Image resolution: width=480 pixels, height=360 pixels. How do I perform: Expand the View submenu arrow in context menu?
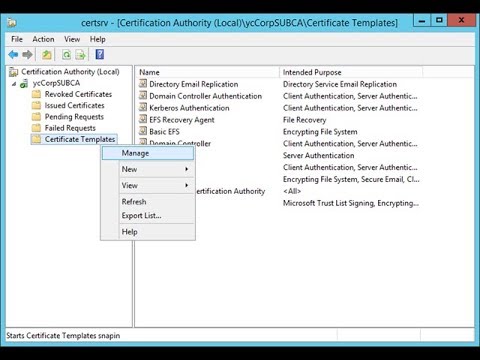pyautogui.click(x=187, y=185)
